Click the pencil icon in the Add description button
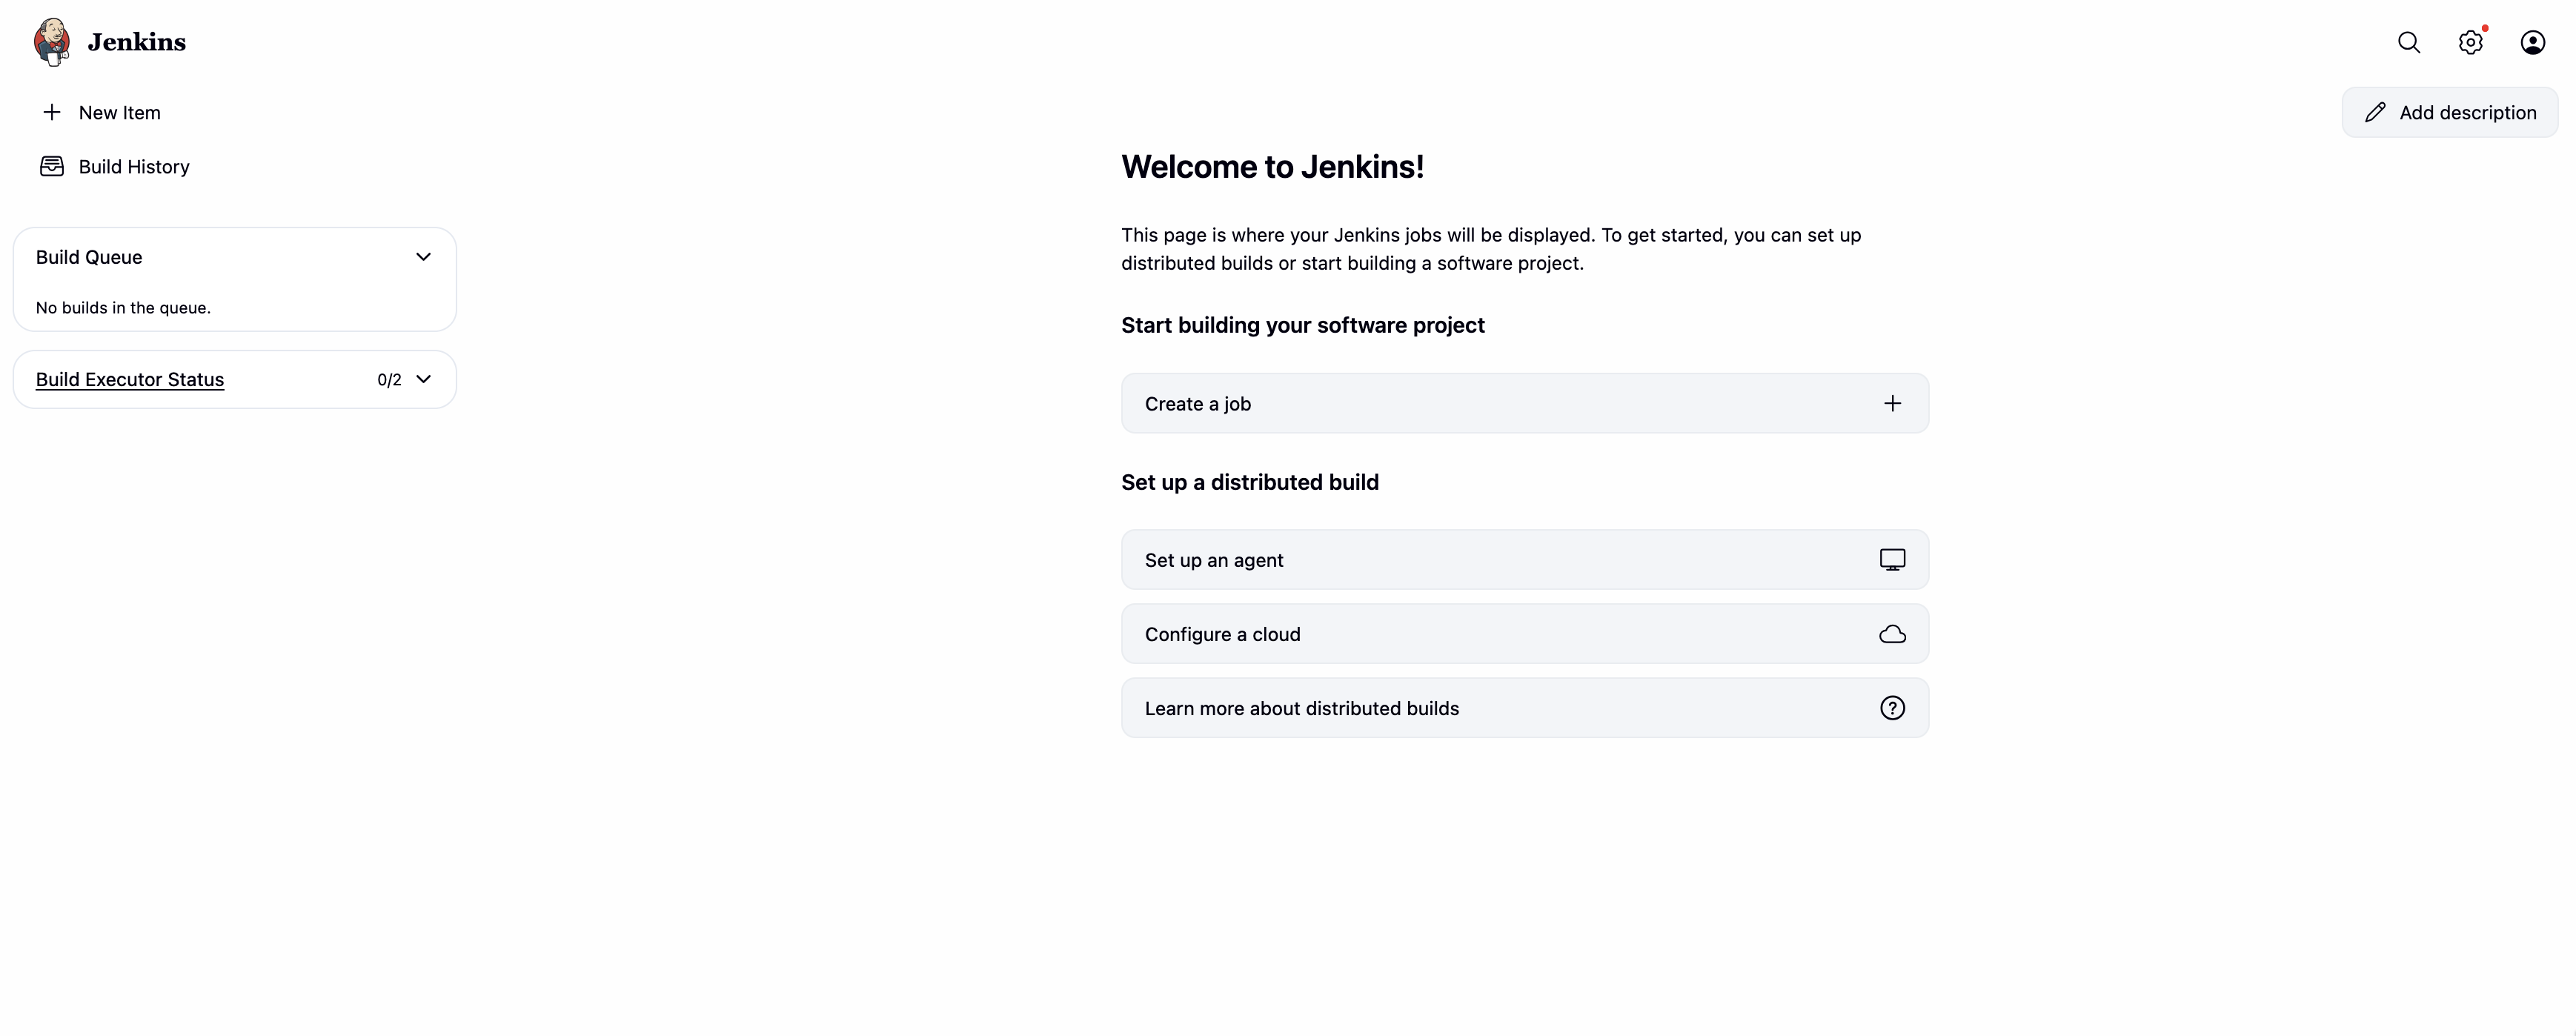This screenshot has height=1036, width=2576. pos(2375,112)
